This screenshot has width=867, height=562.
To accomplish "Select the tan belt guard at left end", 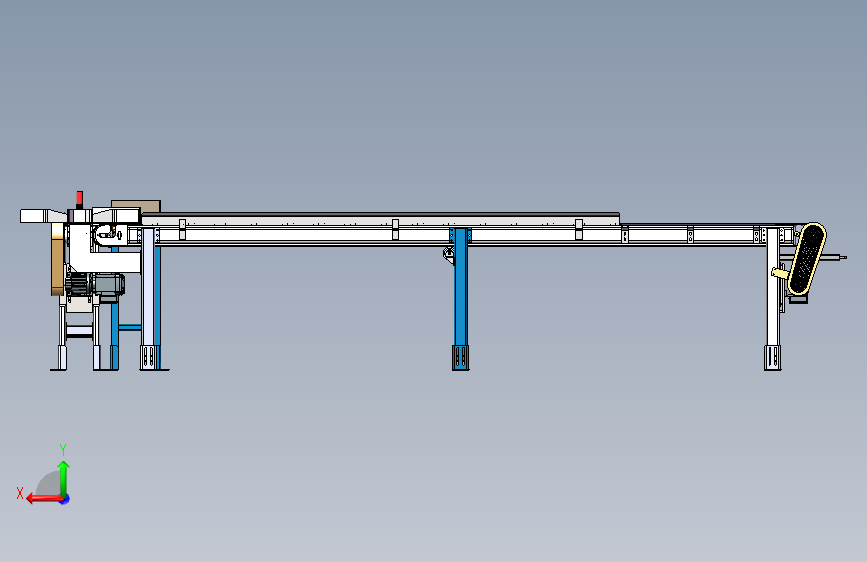I will tap(58, 259).
